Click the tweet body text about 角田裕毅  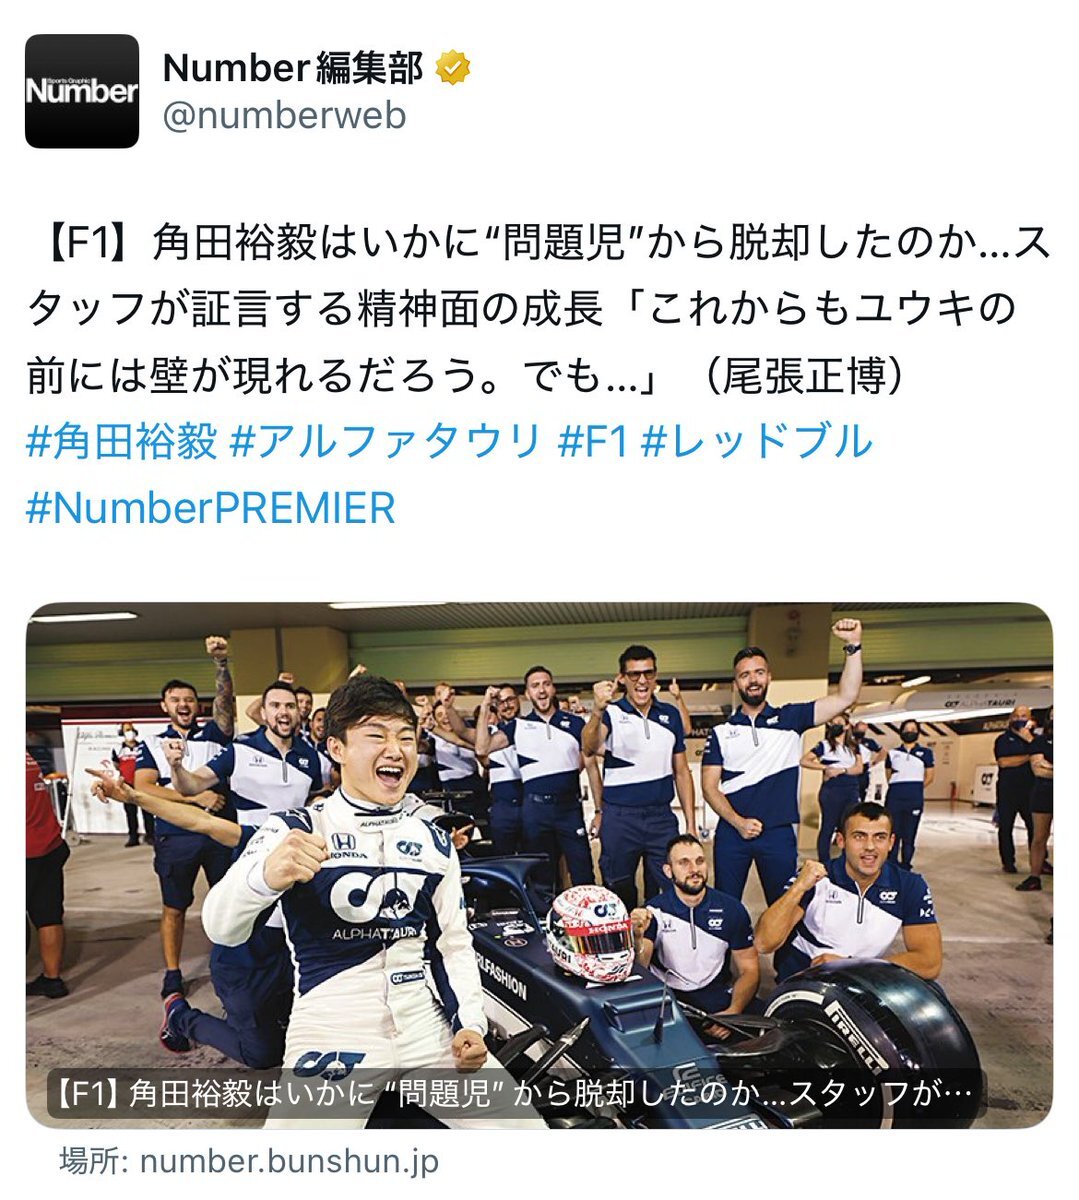[539, 310]
